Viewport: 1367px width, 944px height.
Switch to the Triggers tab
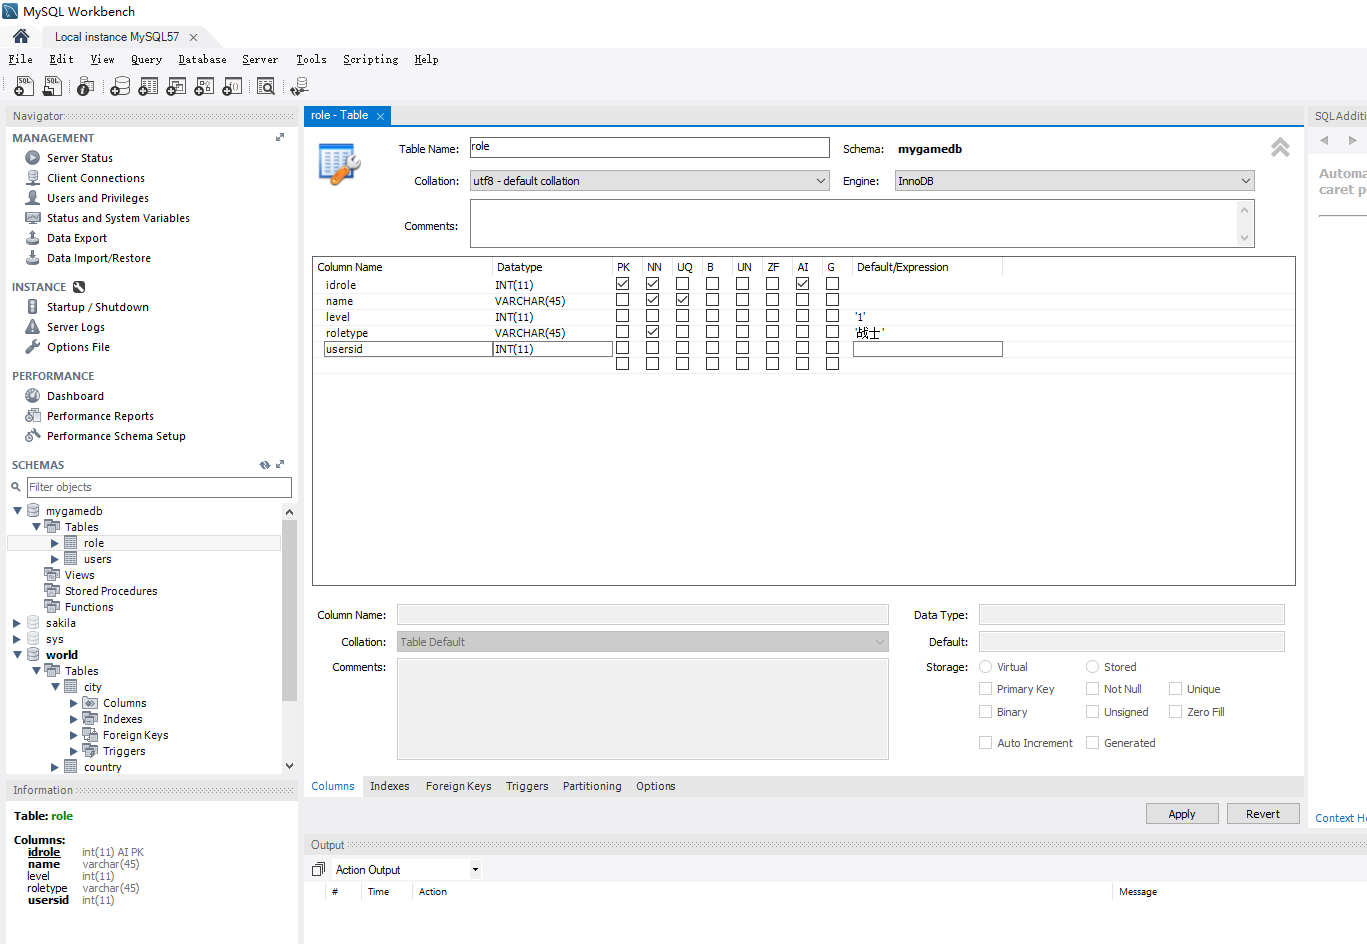click(x=527, y=786)
